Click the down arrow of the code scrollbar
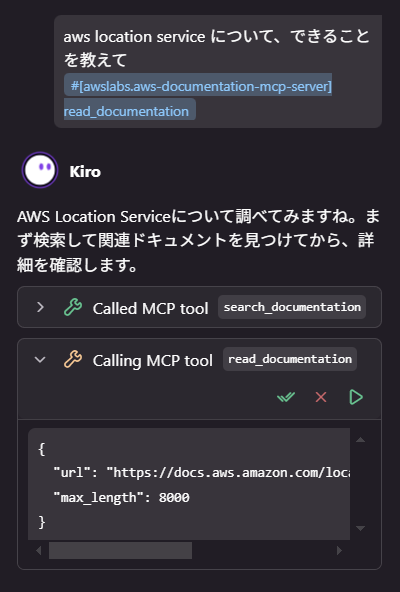The width and height of the screenshot is (400, 592). point(360,528)
